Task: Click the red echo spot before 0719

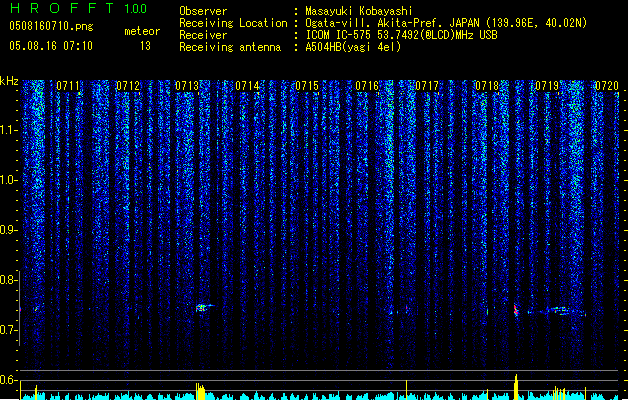Action: [x=516, y=310]
